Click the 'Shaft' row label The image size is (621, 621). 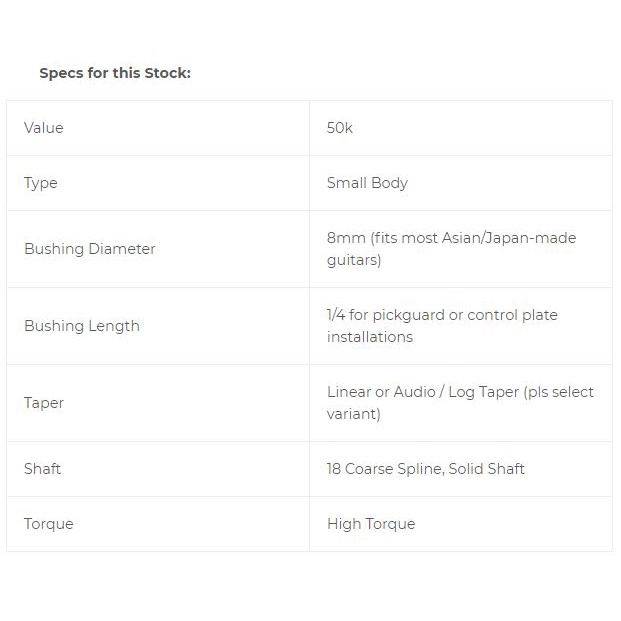point(43,469)
